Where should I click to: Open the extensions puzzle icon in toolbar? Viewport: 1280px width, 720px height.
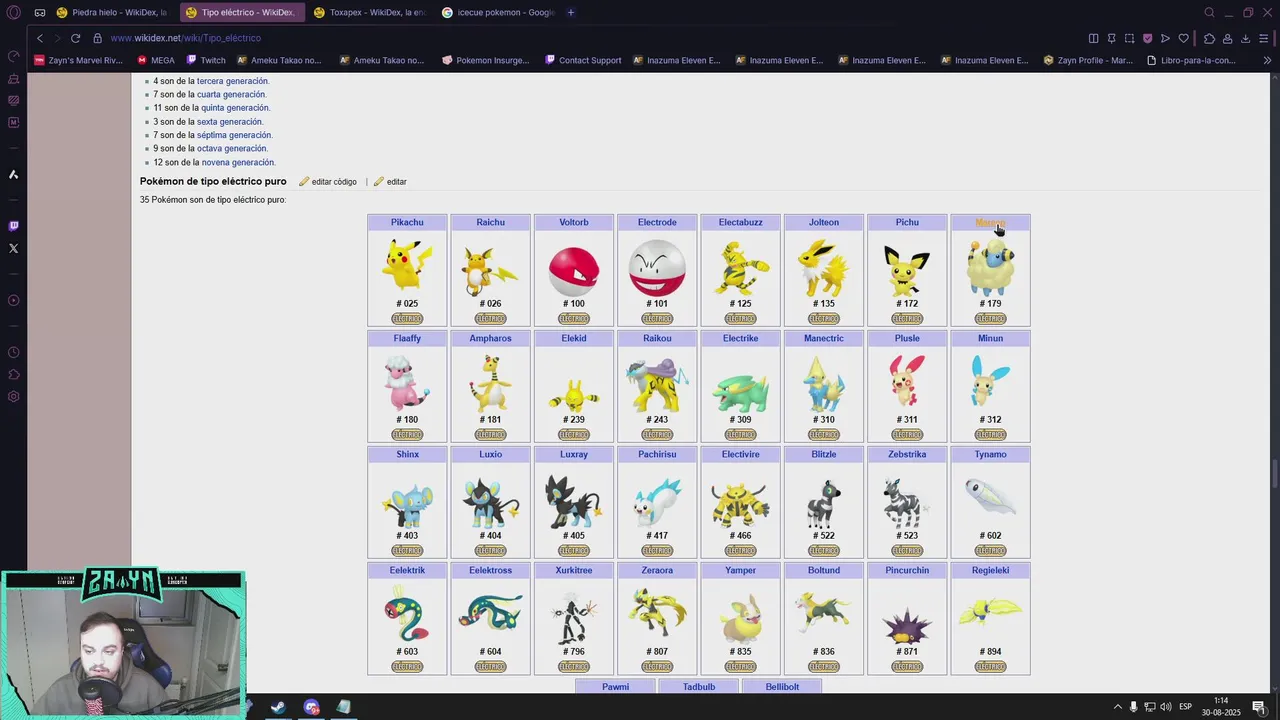pyautogui.click(x=1209, y=38)
